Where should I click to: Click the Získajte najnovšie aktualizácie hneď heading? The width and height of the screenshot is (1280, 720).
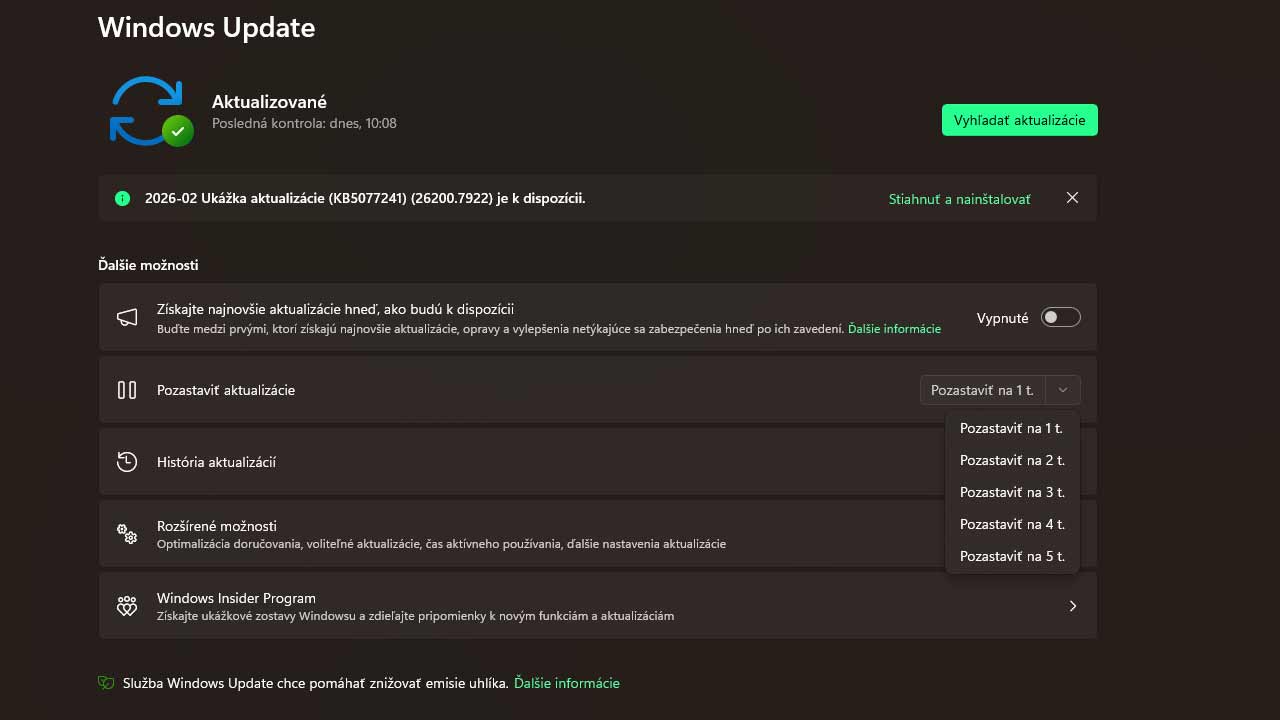click(335, 310)
